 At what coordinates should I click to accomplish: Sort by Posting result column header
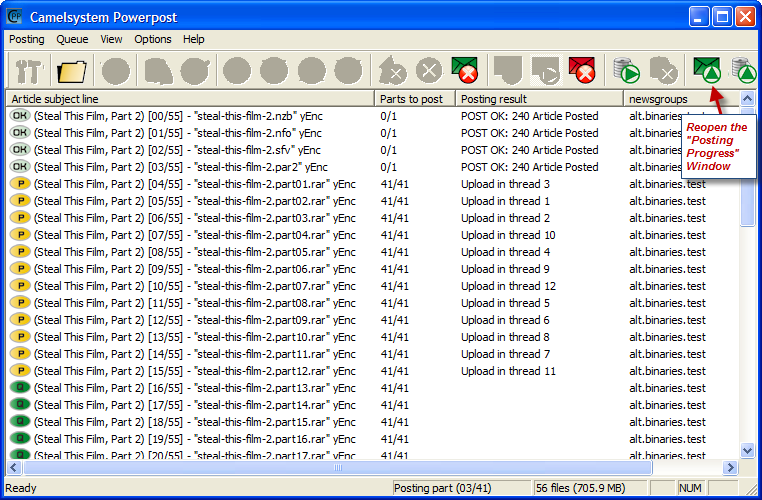tap(539, 99)
